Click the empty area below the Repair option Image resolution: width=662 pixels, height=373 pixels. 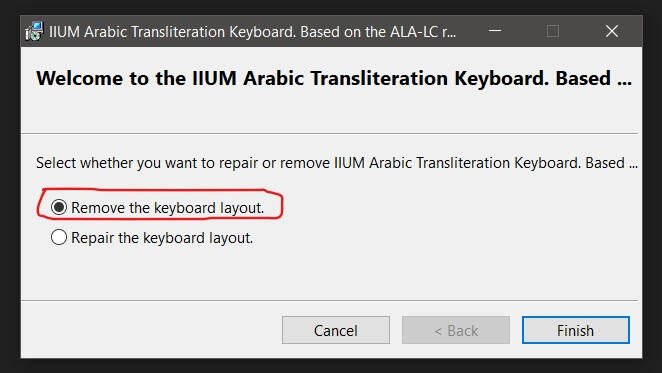(x=329, y=274)
